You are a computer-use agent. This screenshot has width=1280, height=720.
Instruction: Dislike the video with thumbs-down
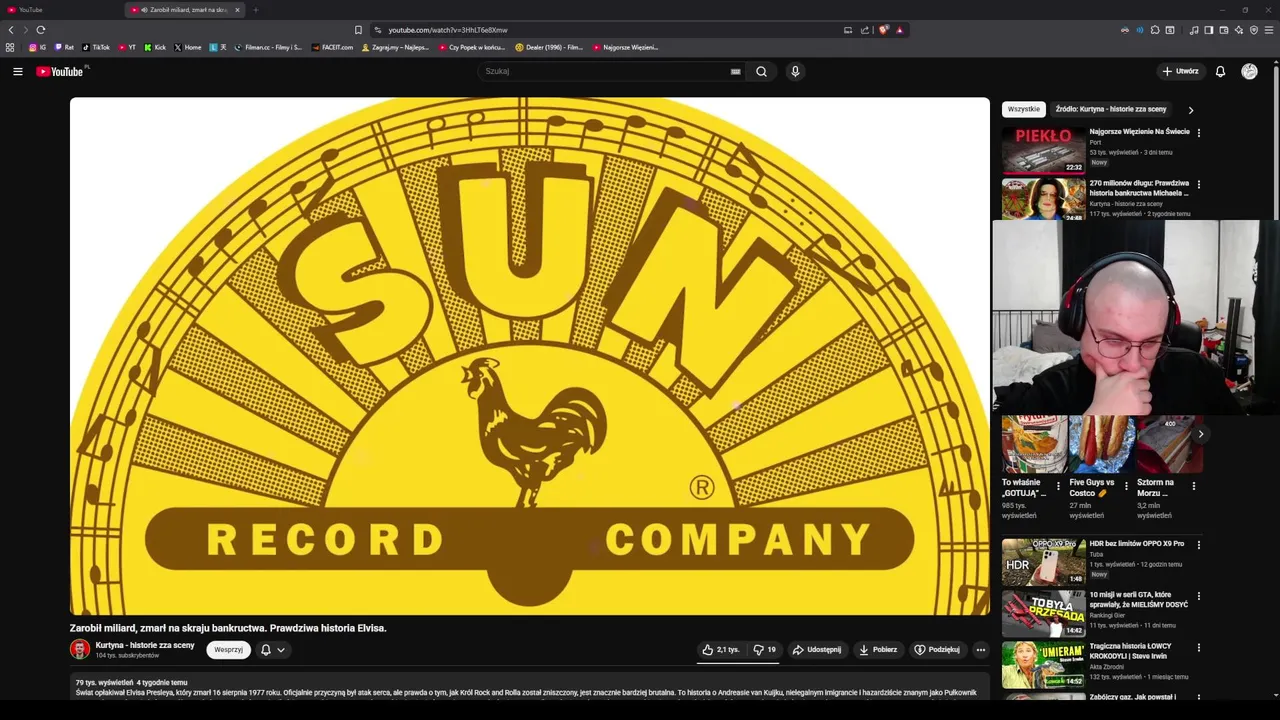point(765,650)
